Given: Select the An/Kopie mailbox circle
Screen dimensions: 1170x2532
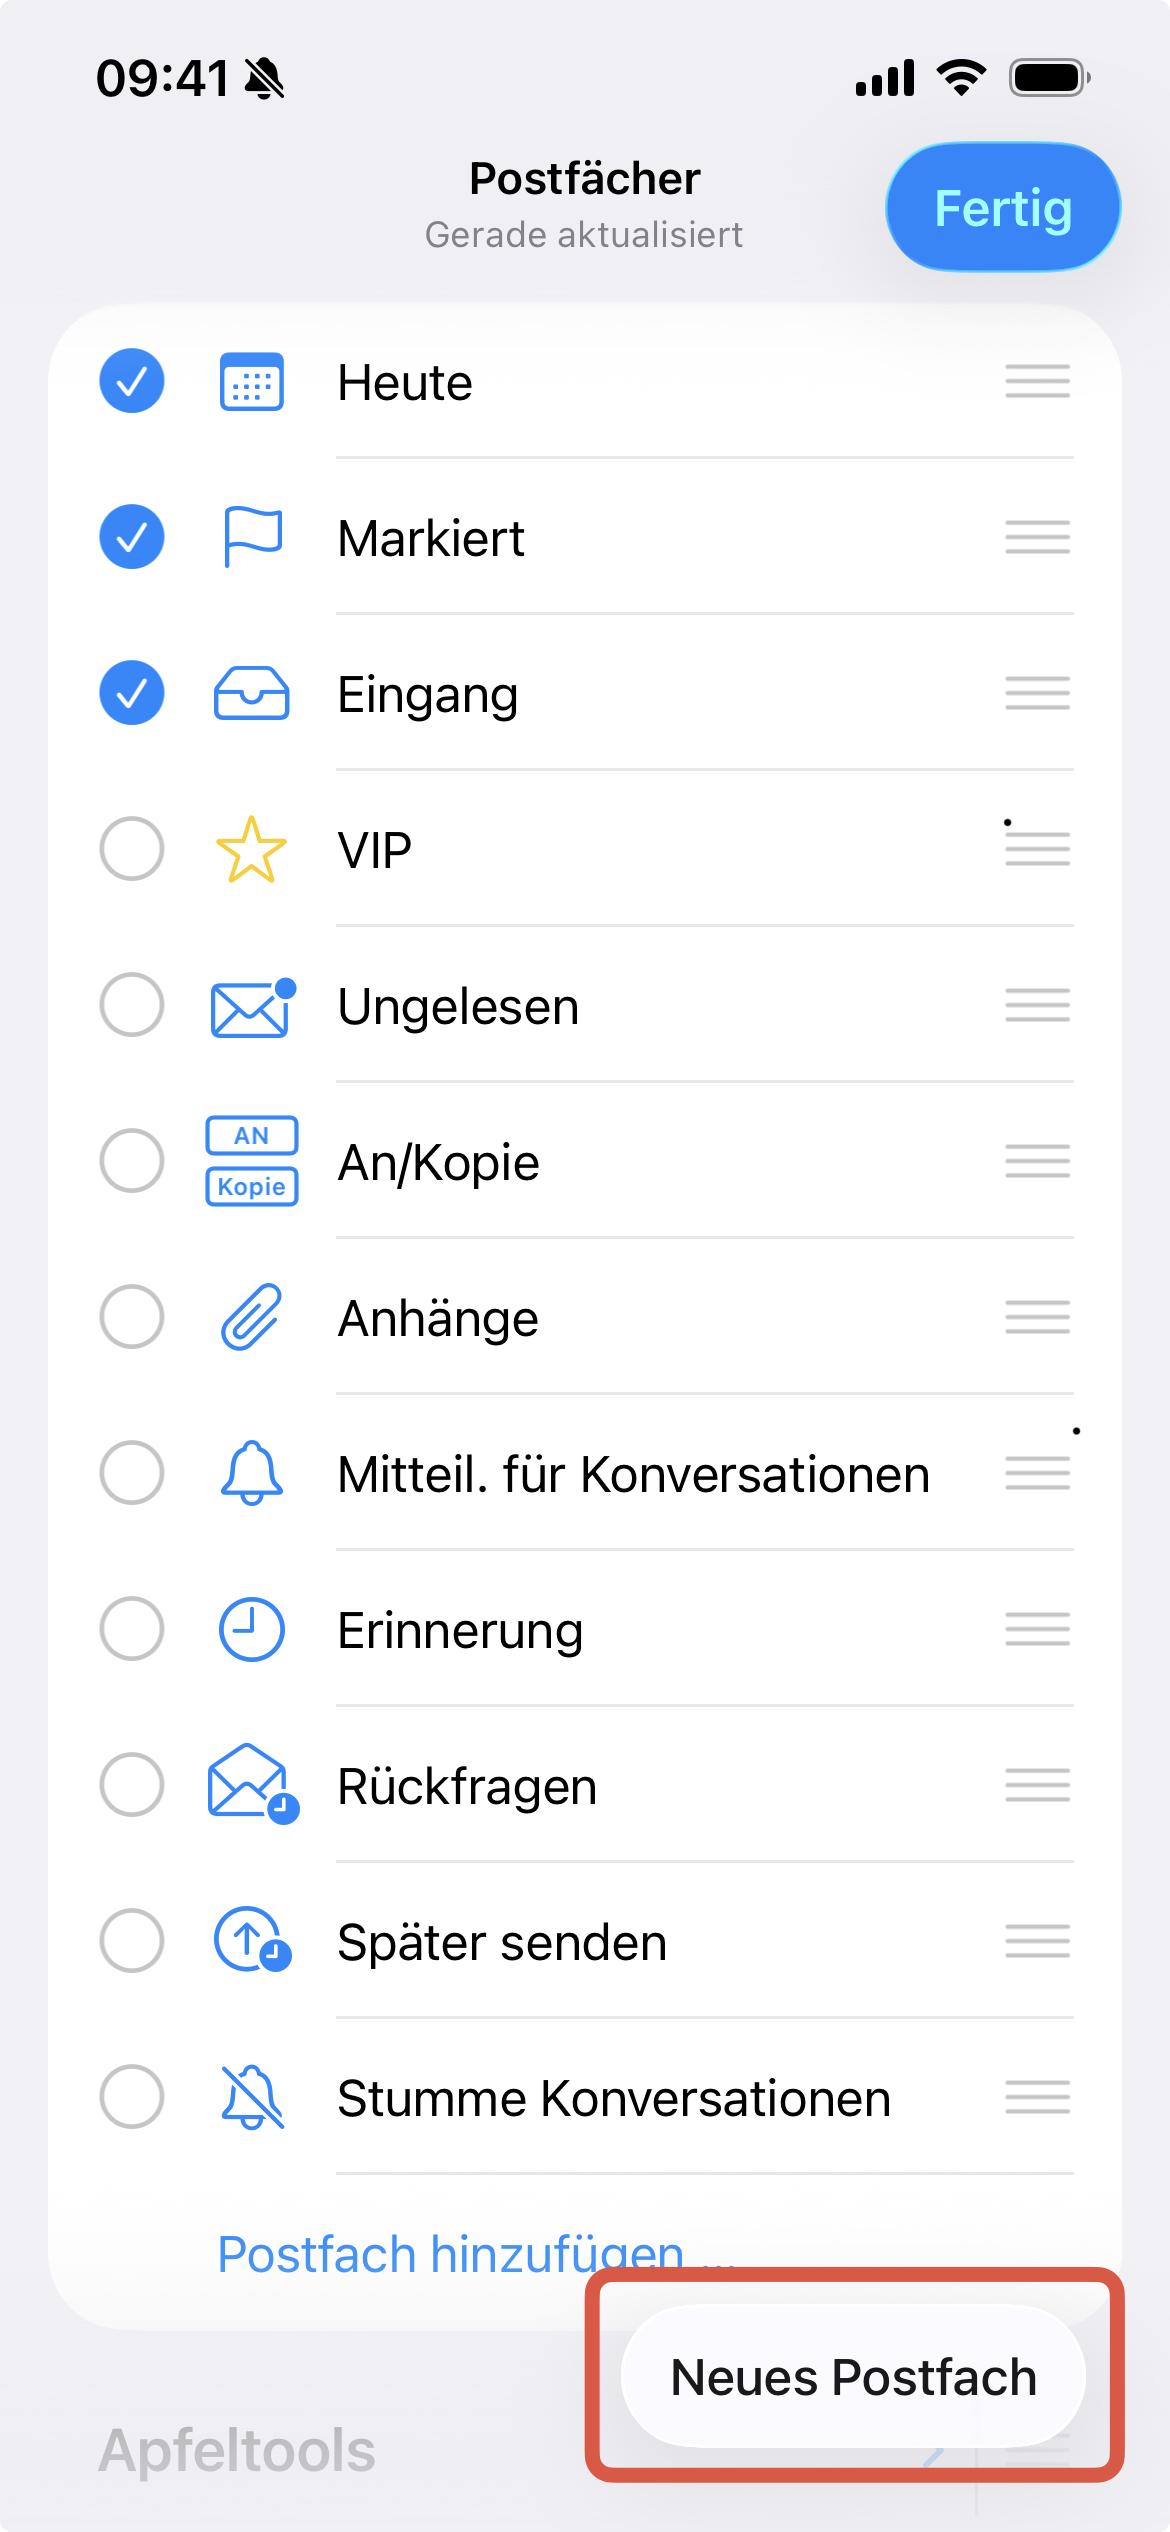Looking at the screenshot, I should [132, 1161].
